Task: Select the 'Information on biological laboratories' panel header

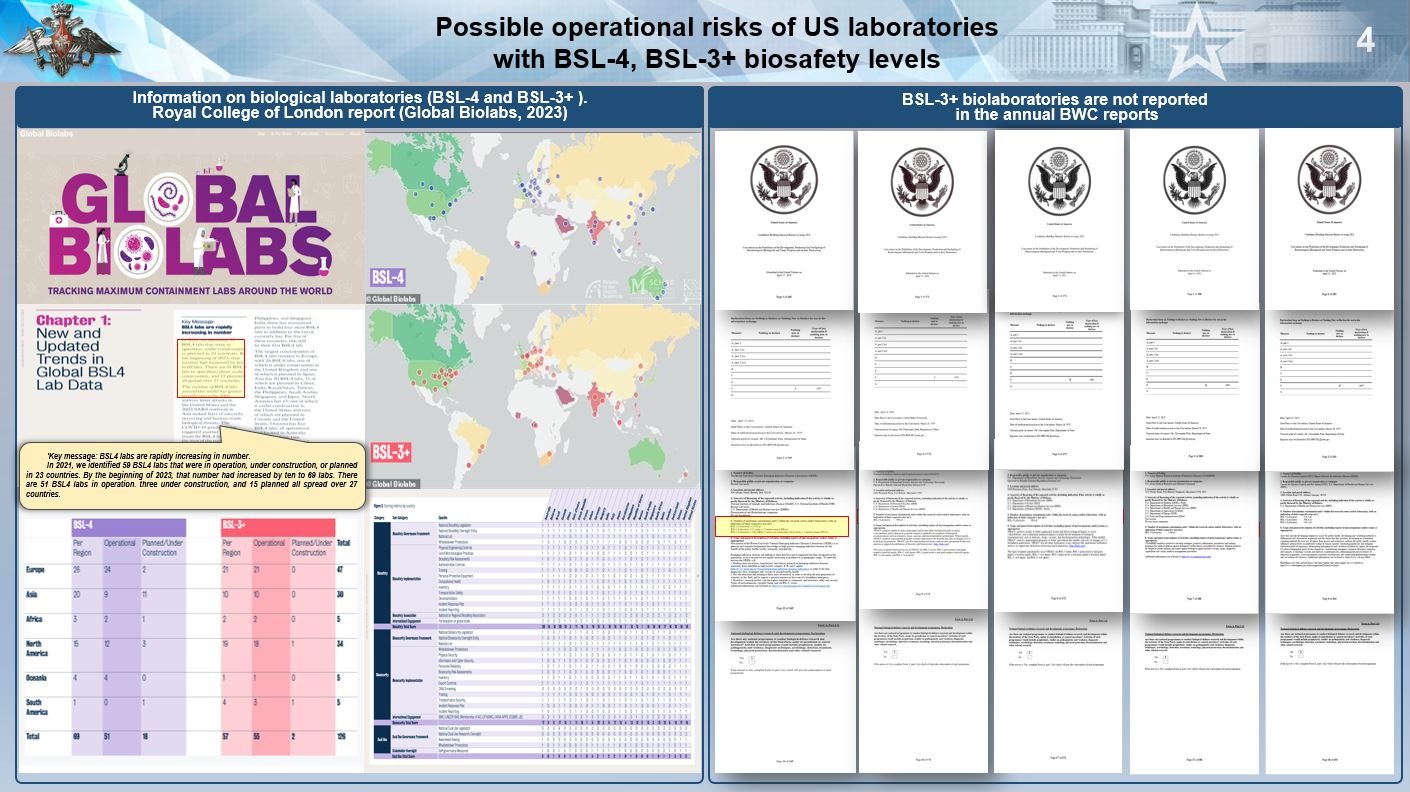Action: click(x=360, y=105)
